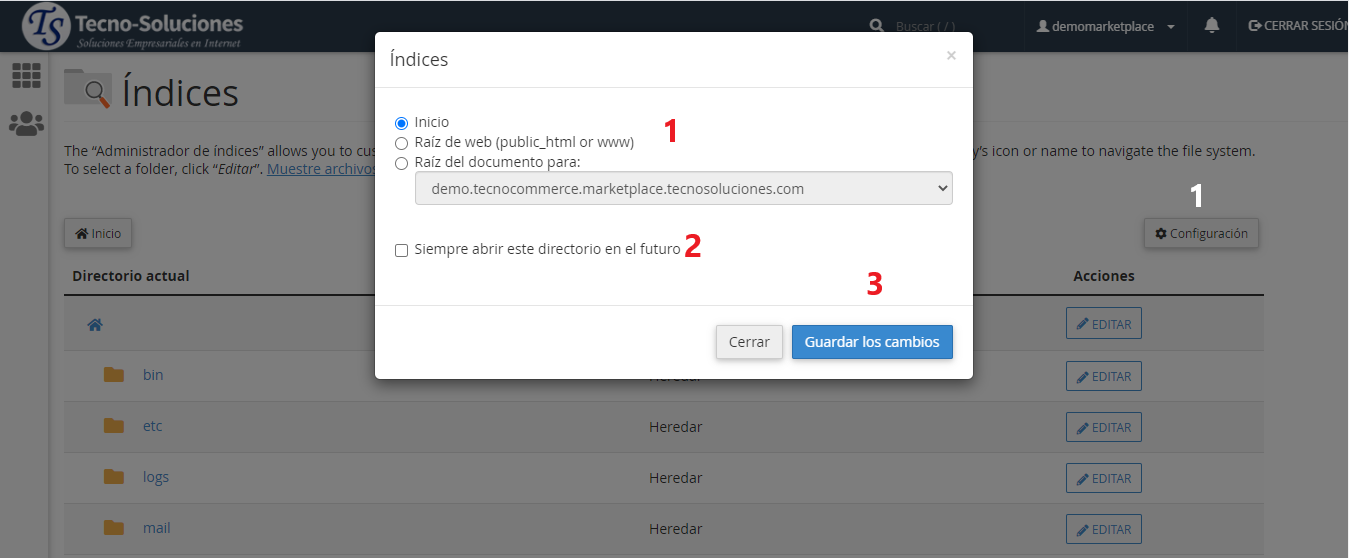Open the document root domain dropdown

coord(683,188)
